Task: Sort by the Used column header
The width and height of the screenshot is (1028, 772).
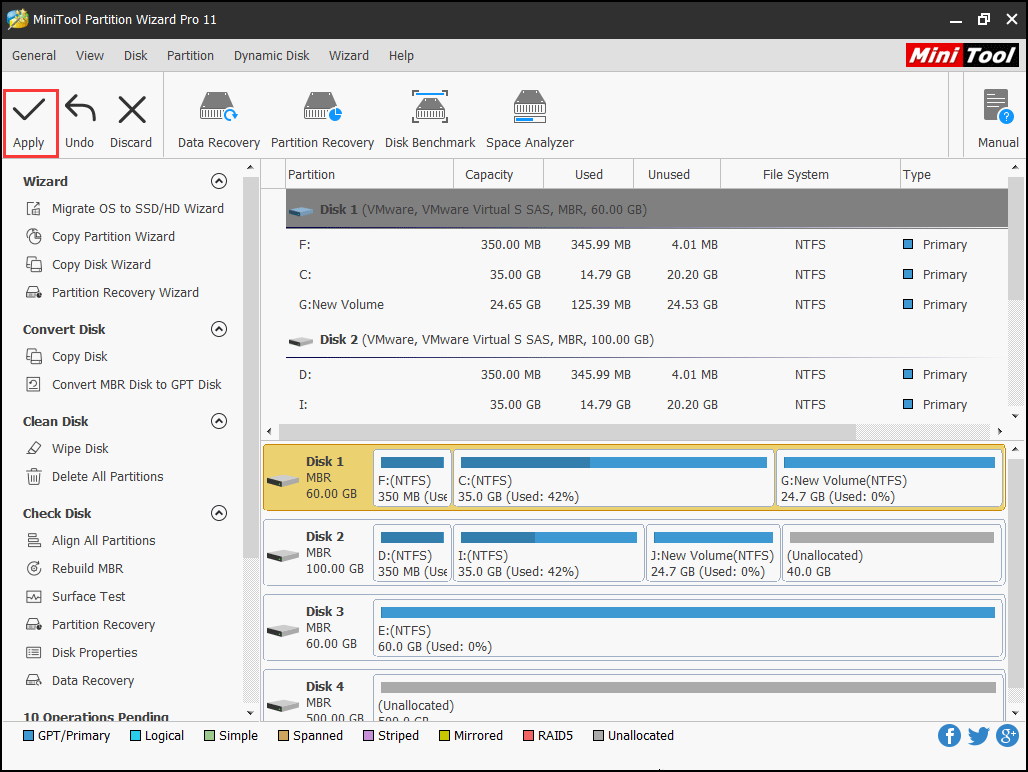Action: pyautogui.click(x=589, y=174)
